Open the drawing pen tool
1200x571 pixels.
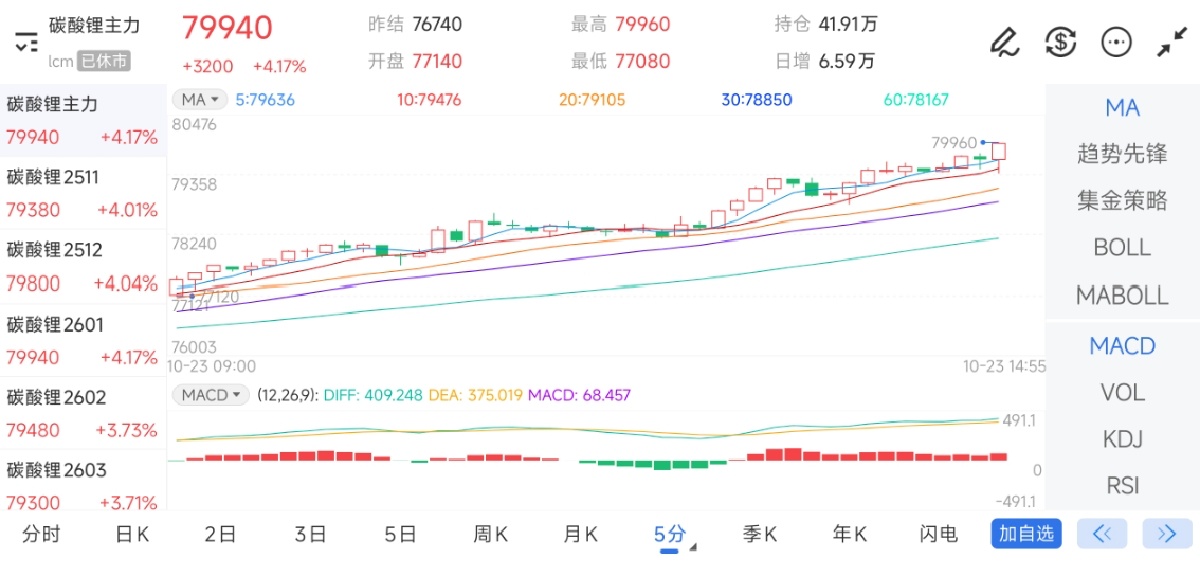click(1003, 42)
